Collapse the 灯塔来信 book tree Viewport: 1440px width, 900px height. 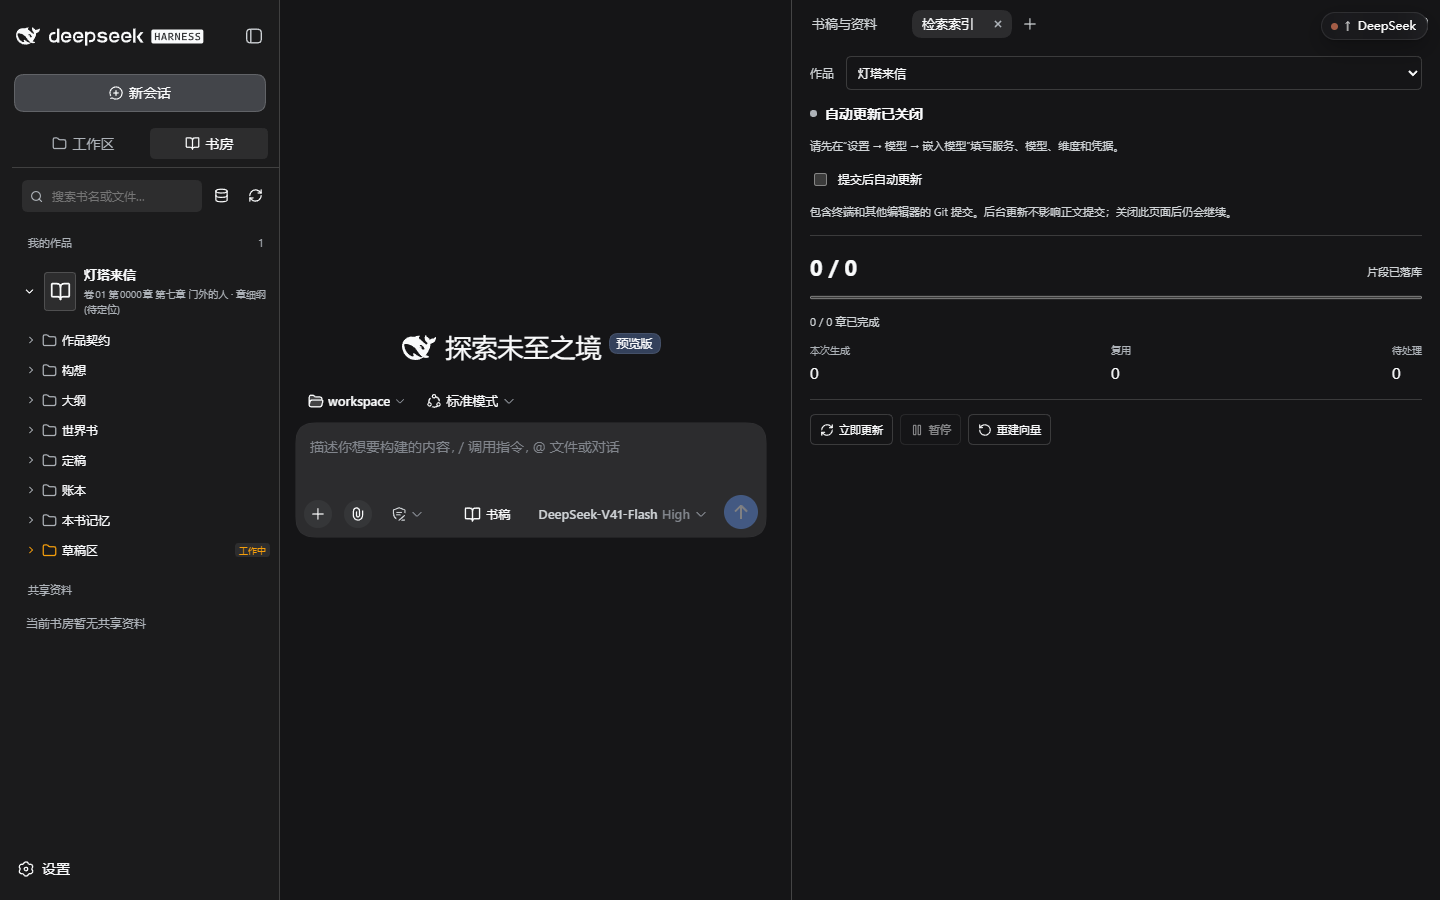click(29, 292)
